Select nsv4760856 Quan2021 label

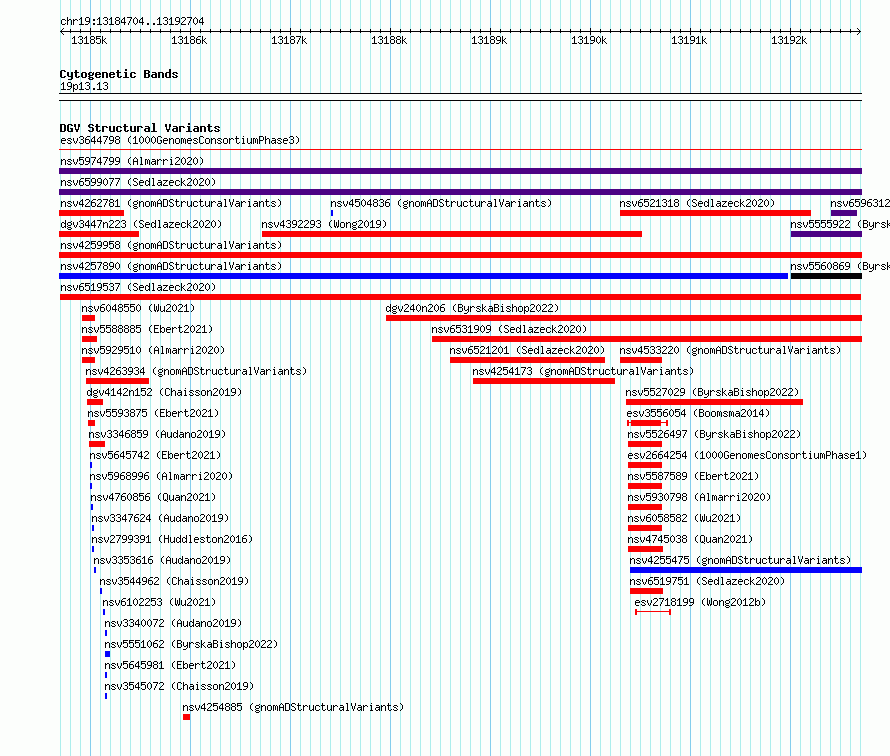pyautogui.click(x=153, y=497)
